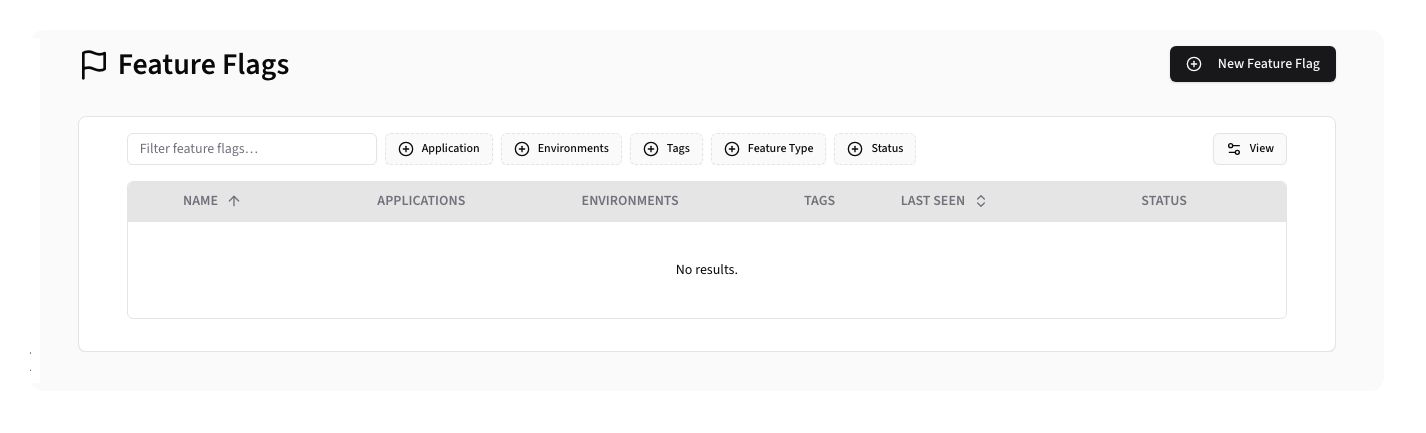Click the plus-circle icon on Environments filter
Screen dimensions: 1426x433
(x=522, y=149)
